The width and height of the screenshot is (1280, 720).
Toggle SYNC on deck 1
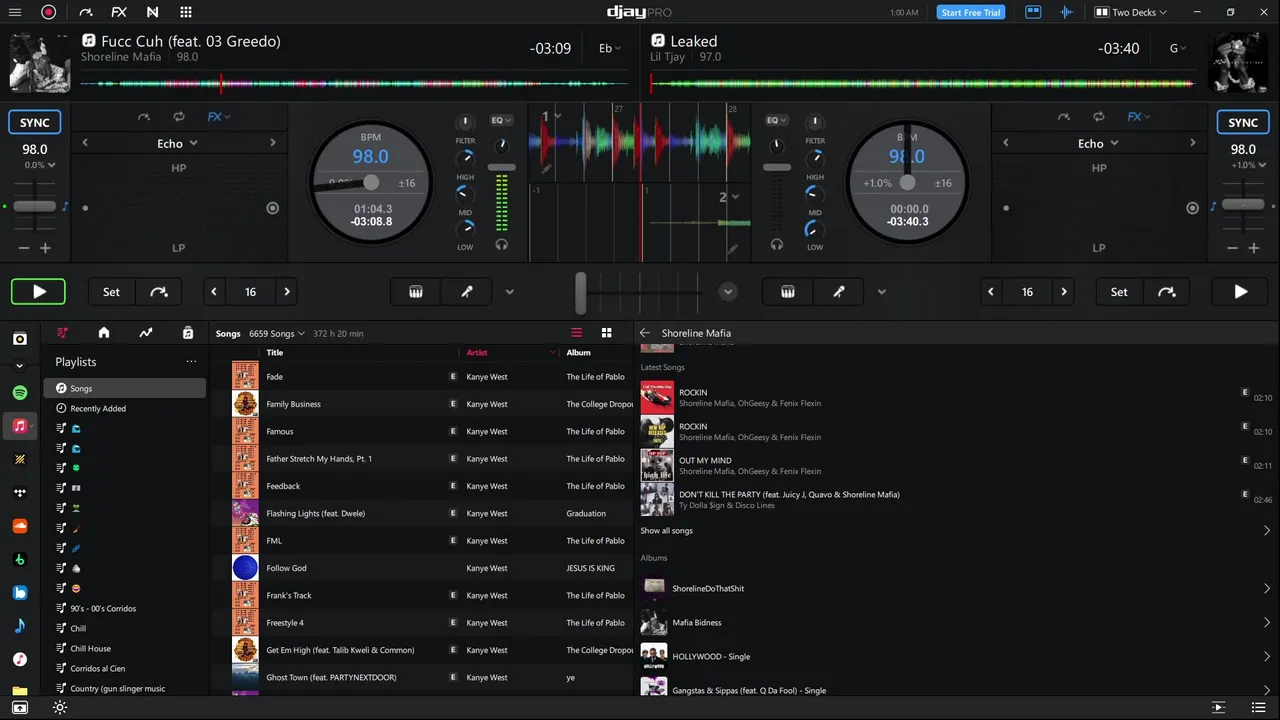tap(35, 123)
